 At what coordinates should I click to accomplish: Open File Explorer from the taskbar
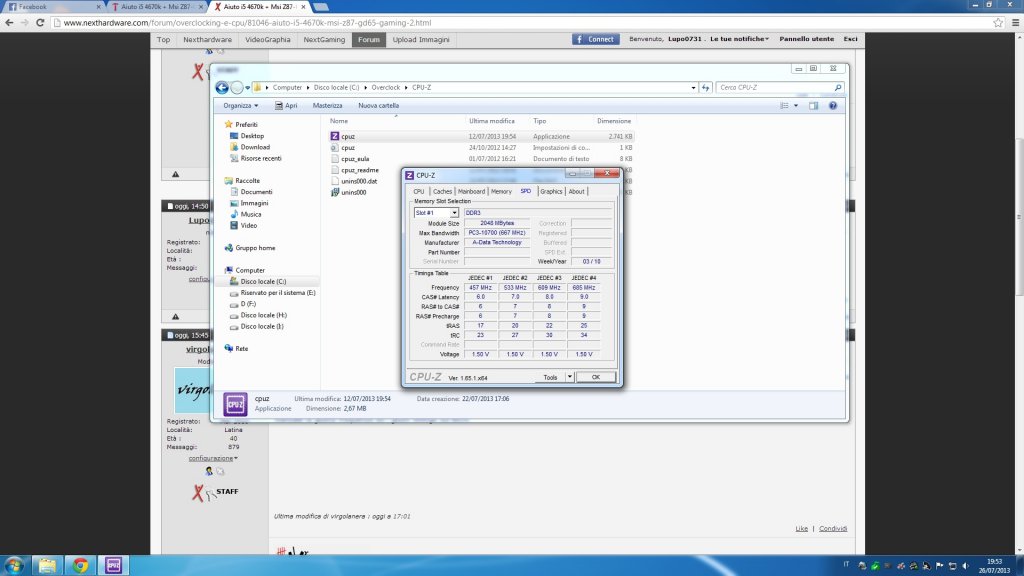(47, 566)
